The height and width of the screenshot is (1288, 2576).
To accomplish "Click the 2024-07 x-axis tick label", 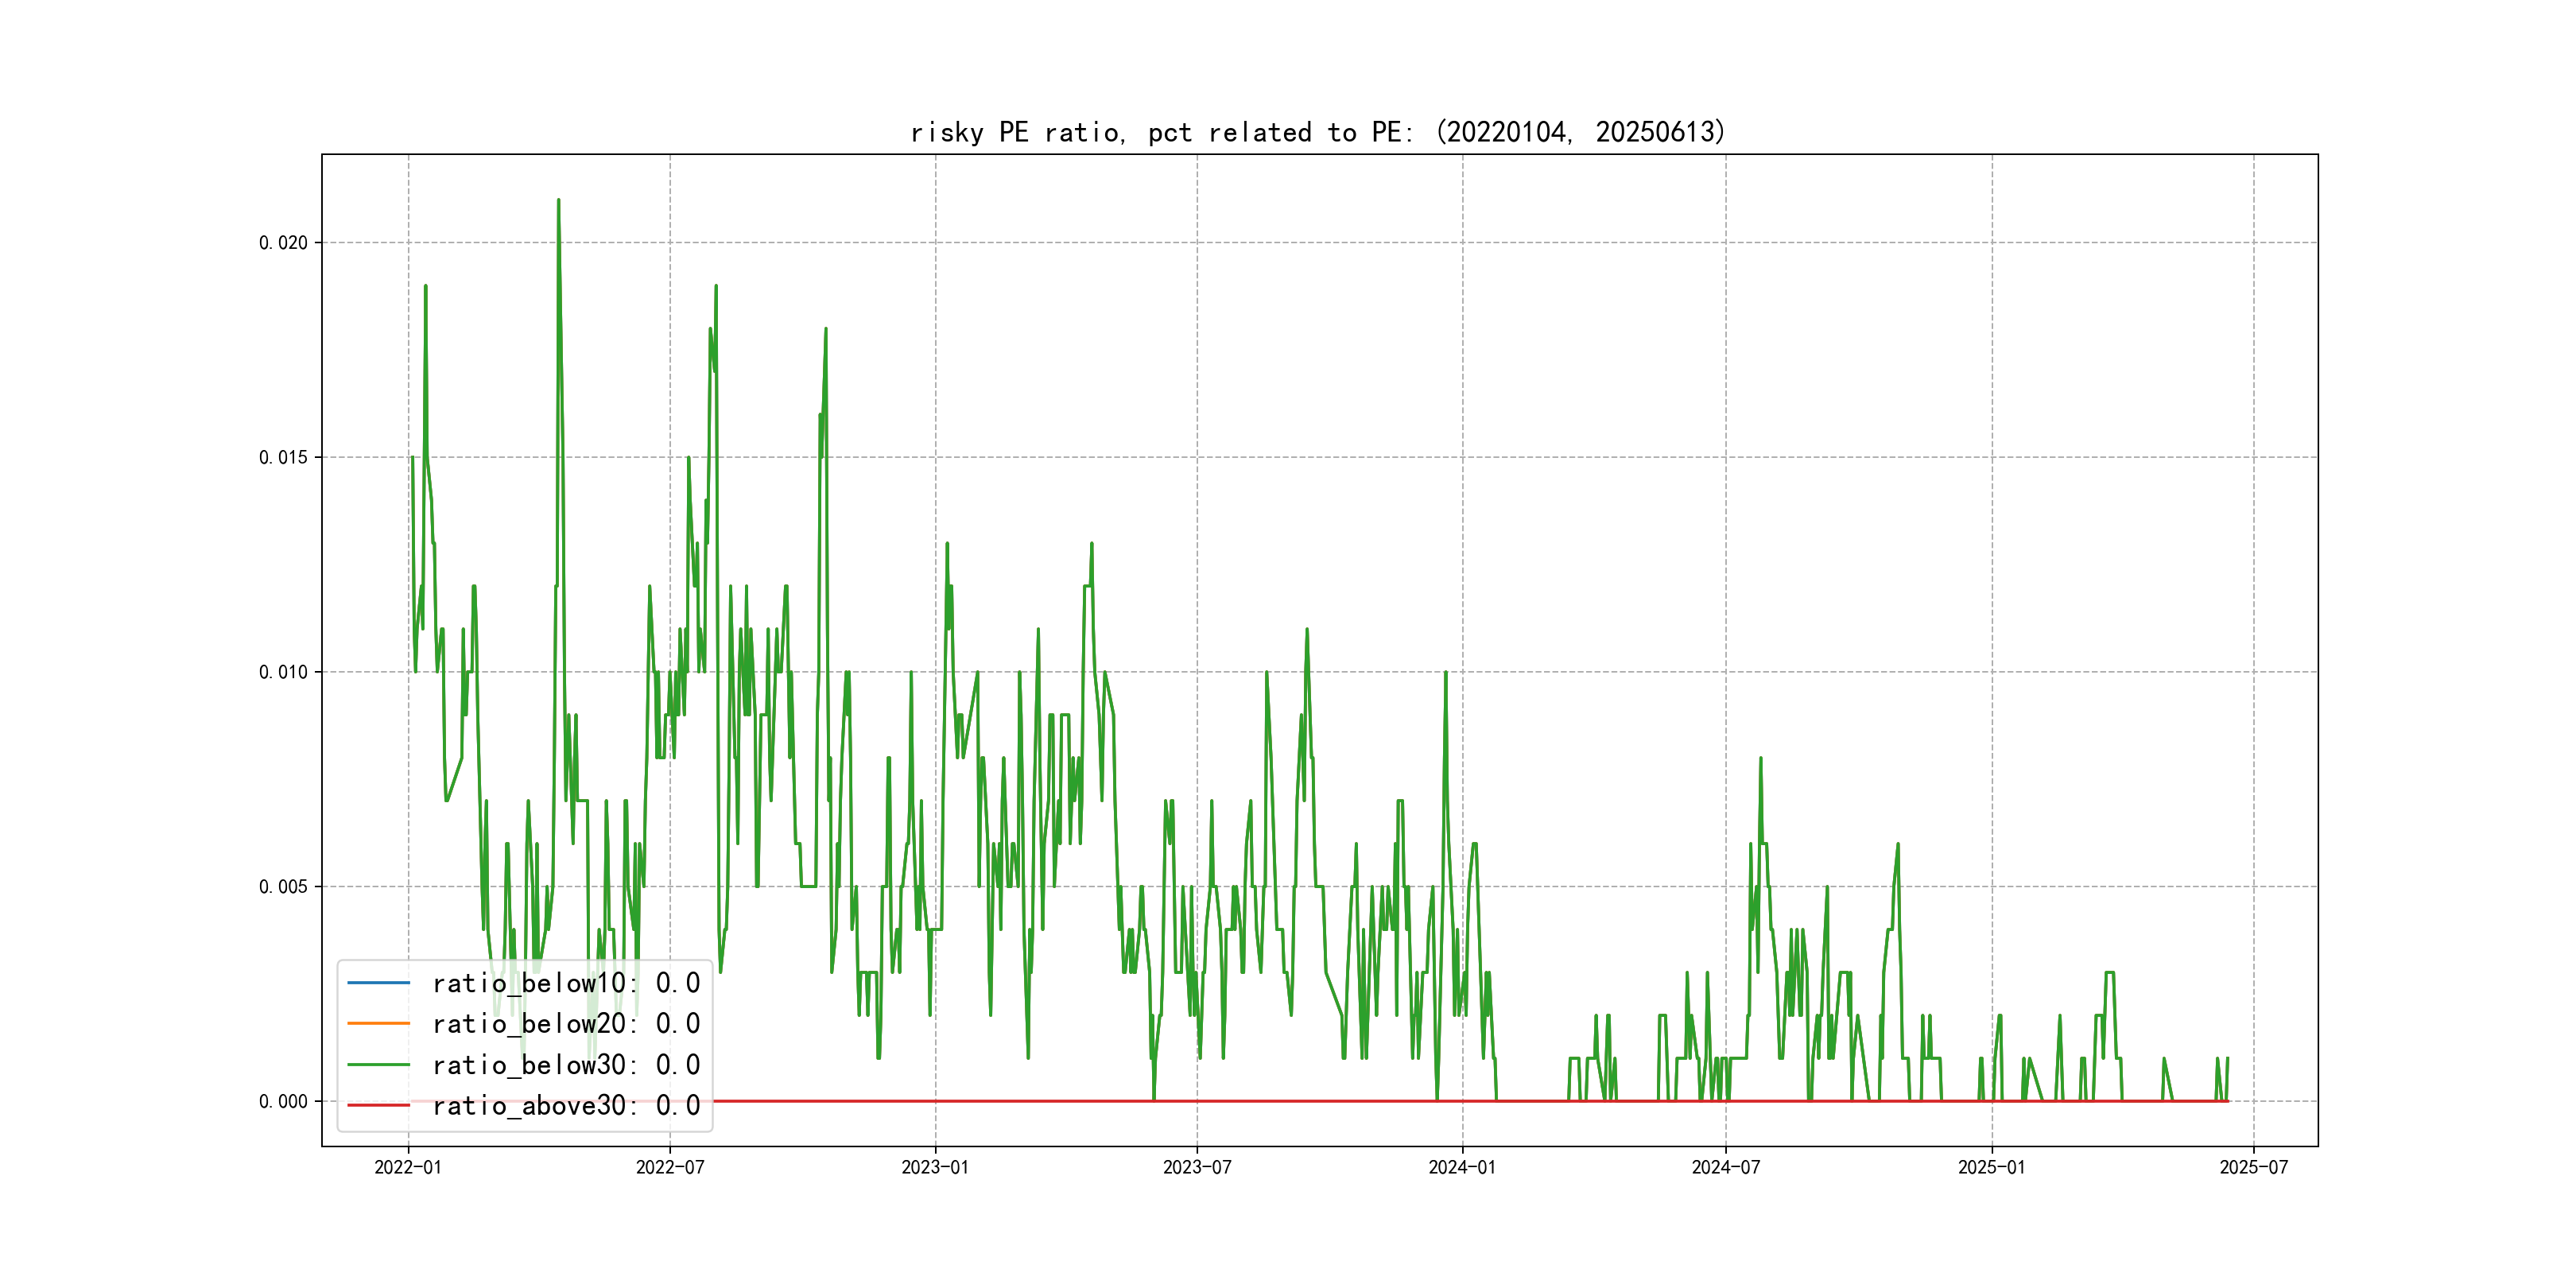I will click(1725, 1167).
